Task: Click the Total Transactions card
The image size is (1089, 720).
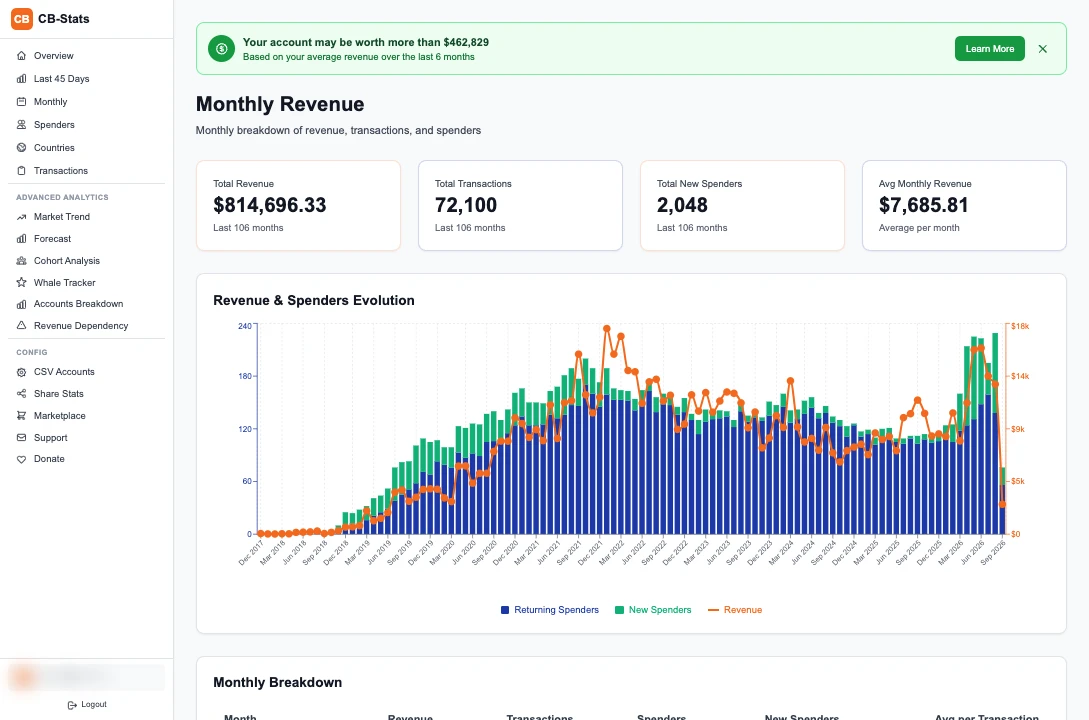Action: point(520,206)
